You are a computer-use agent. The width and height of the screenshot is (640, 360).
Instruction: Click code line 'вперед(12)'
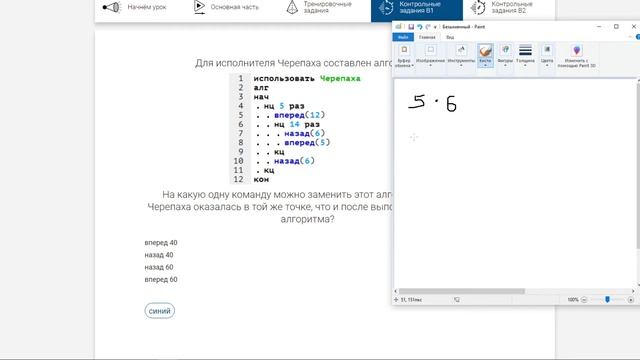(300, 115)
